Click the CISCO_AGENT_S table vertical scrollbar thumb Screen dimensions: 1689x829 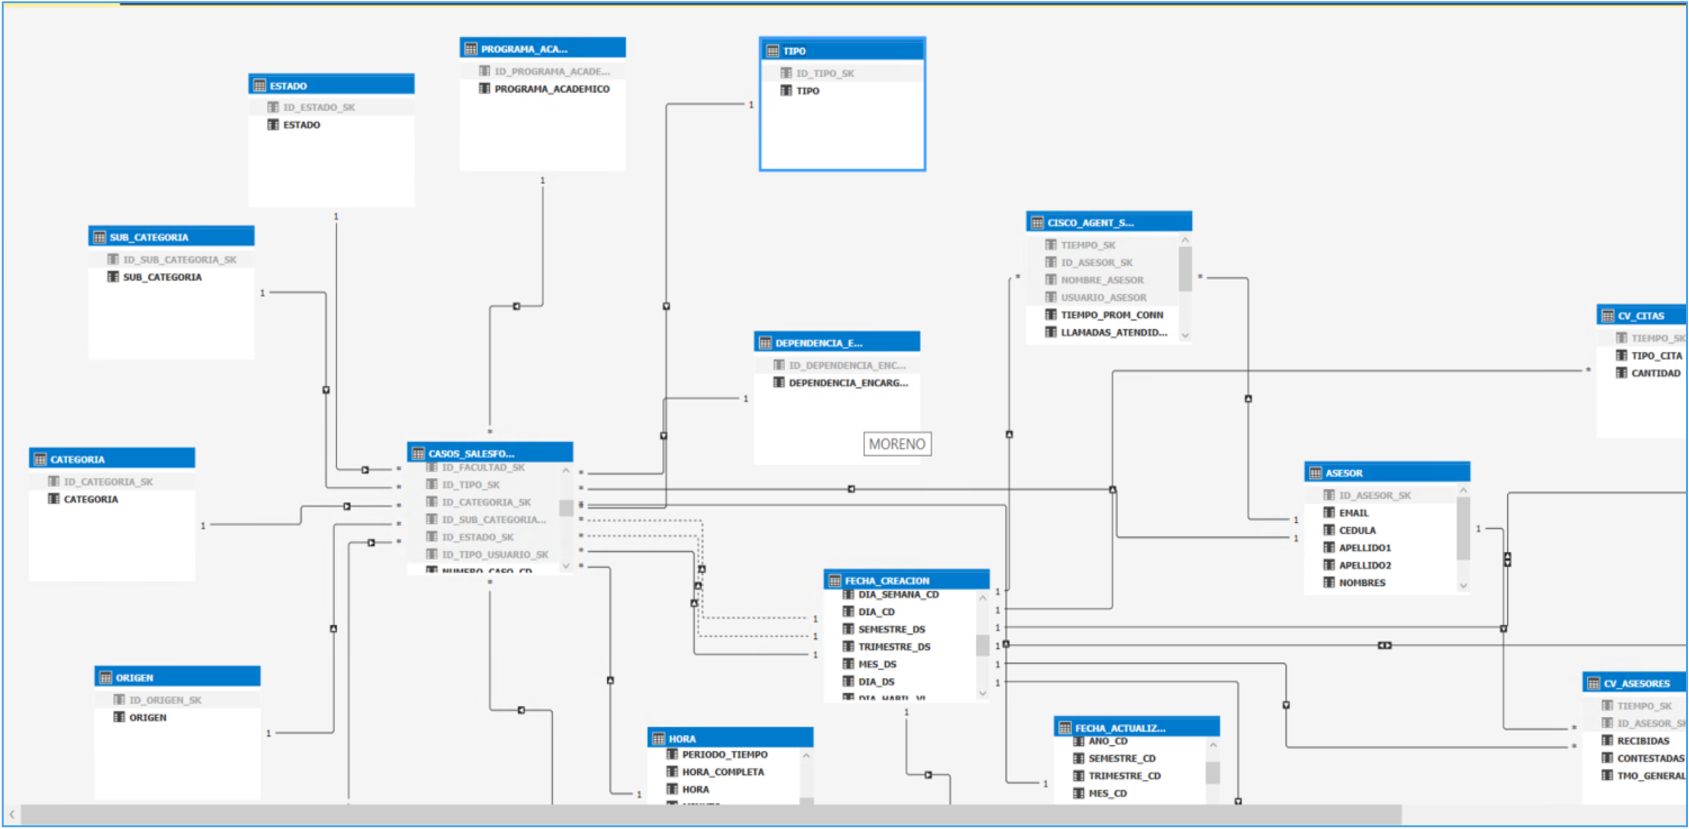point(1185,268)
